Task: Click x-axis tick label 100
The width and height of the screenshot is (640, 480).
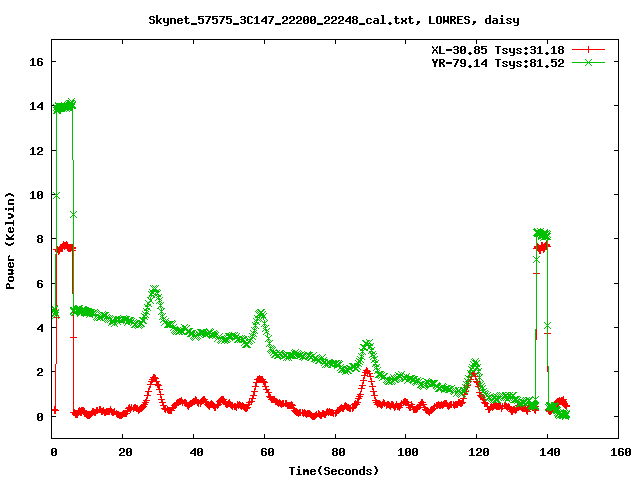Action: [408, 452]
